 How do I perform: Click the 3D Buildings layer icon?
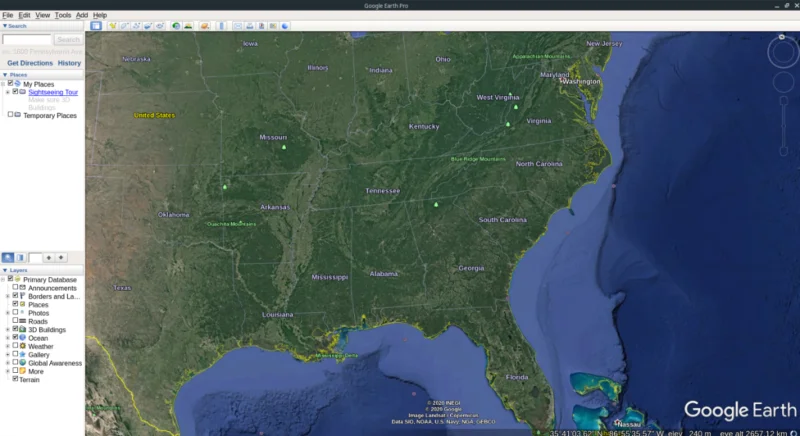[x=22, y=329]
